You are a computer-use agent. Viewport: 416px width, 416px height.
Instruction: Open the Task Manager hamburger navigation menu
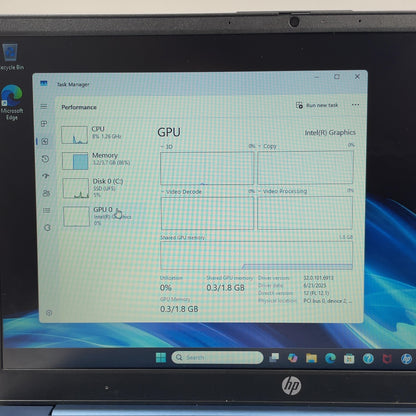coord(44,106)
